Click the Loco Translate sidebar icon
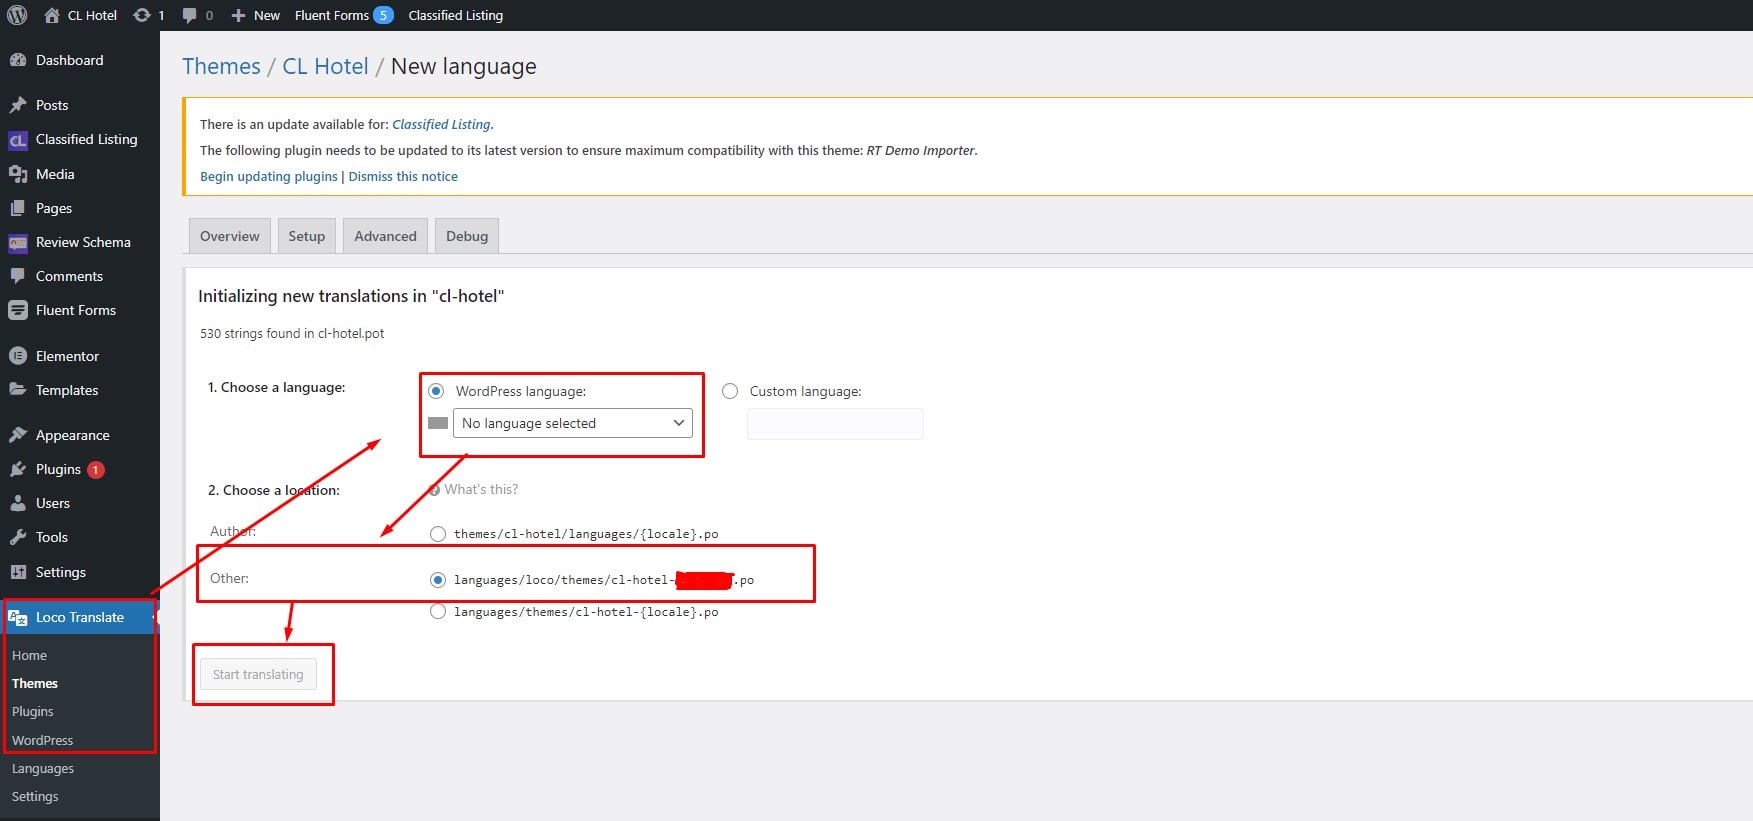Screen dimensions: 1753x821 click(18, 617)
